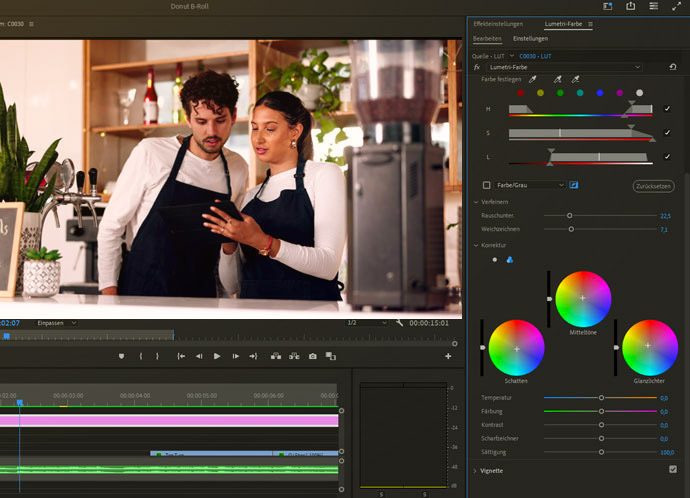The height and width of the screenshot is (498, 690).
Task: Open the Einstellungen tab
Action: pos(530,38)
